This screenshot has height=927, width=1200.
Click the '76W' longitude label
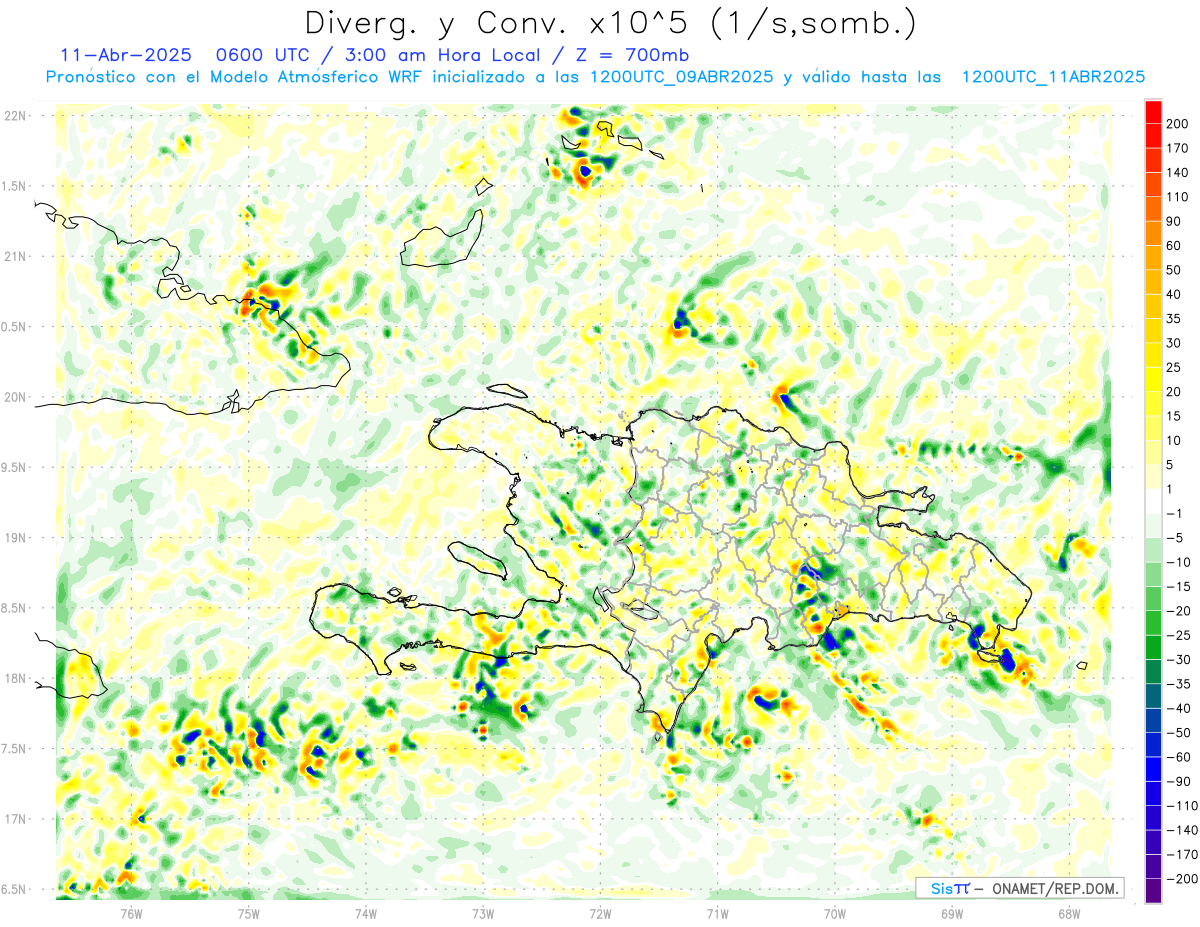pos(131,913)
